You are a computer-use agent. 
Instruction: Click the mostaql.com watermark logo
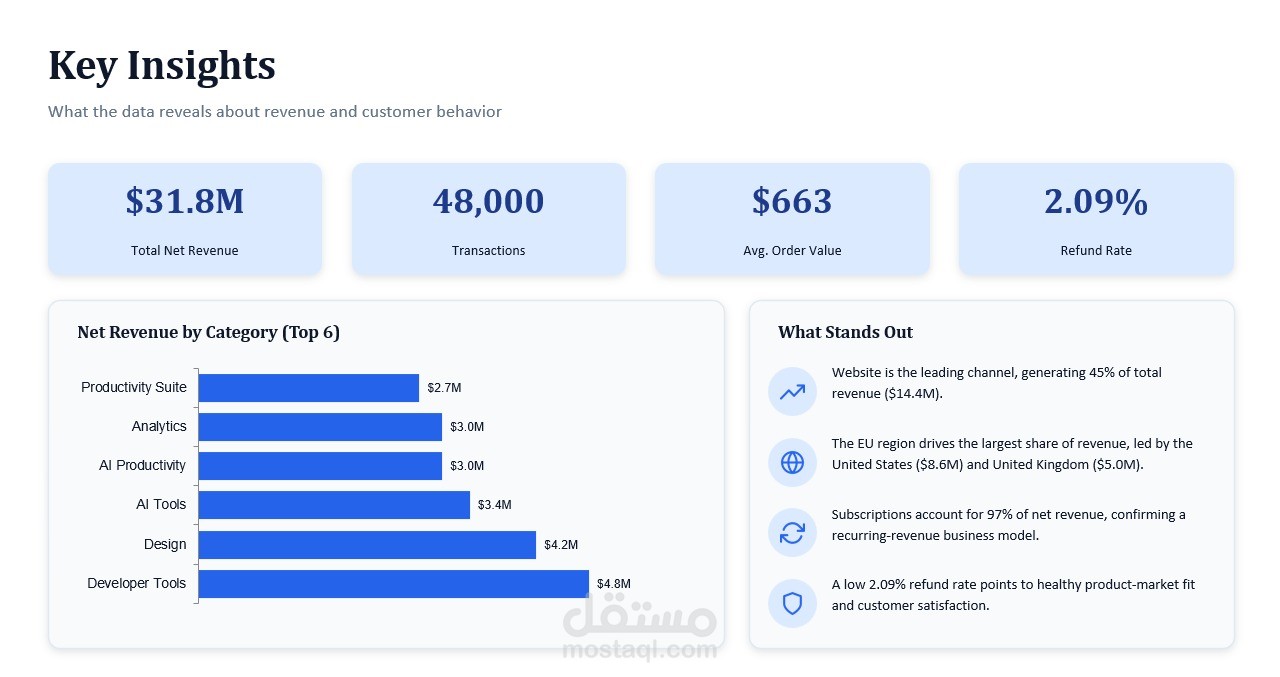point(640,625)
